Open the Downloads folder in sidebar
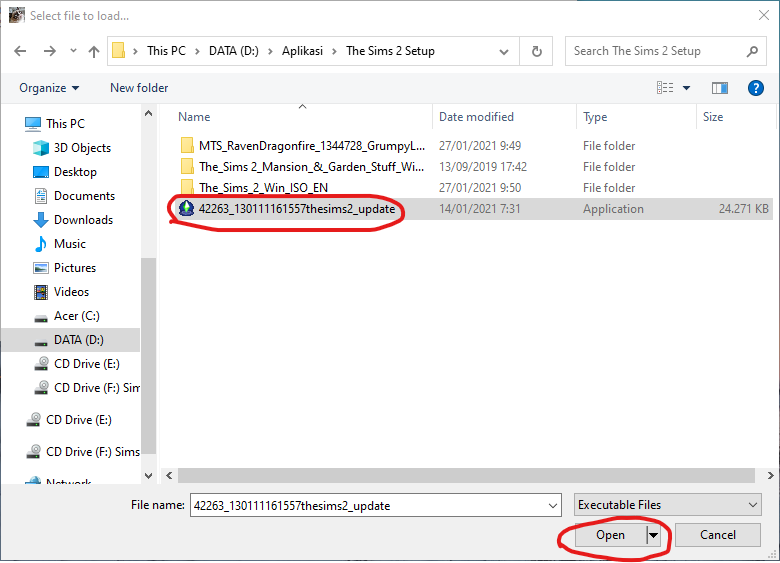This screenshot has width=780, height=563. (x=82, y=220)
